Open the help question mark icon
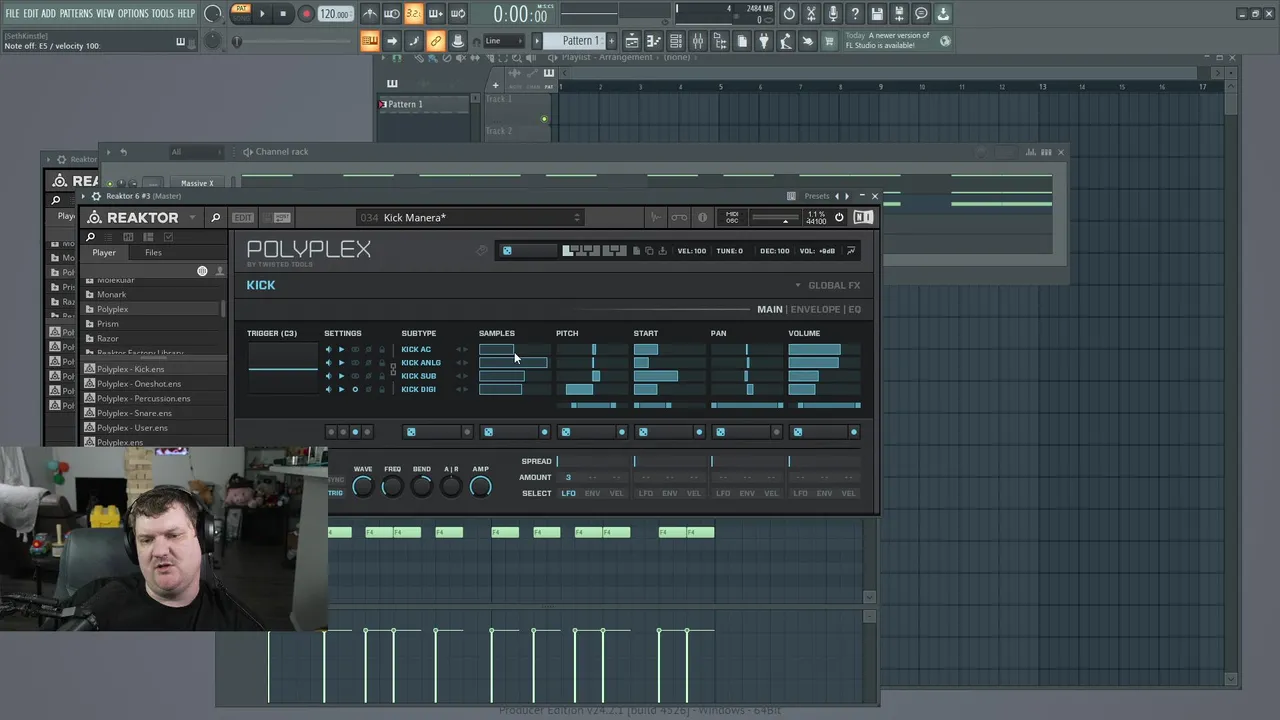 click(x=855, y=14)
